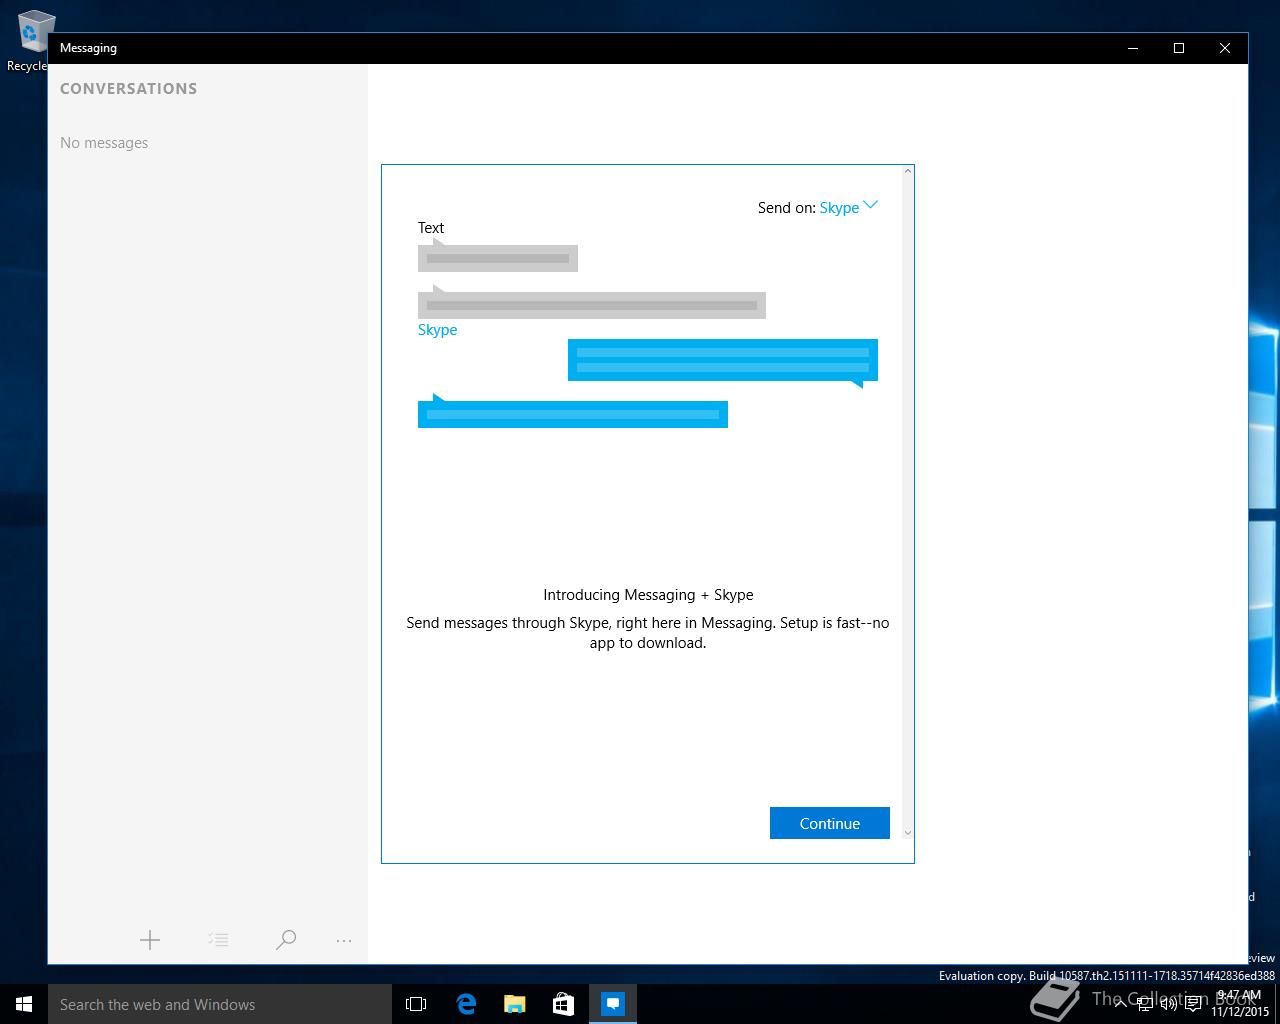Screen dimensions: 1280x1024
Task: Click the Messaging app taskbar icon
Action: (613, 1004)
